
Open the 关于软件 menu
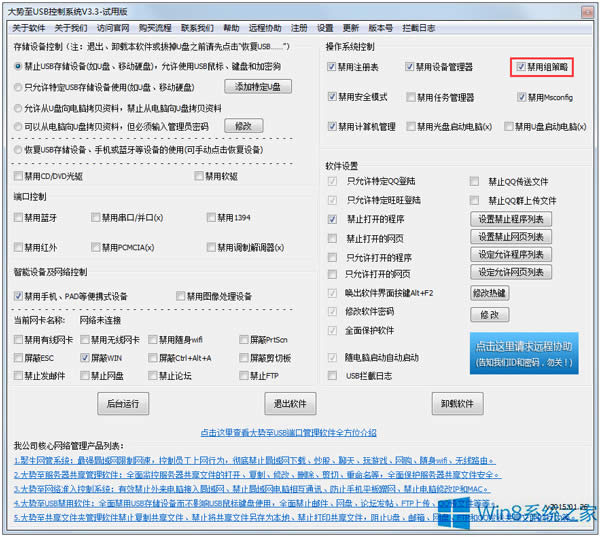pyautogui.click(x=28, y=27)
